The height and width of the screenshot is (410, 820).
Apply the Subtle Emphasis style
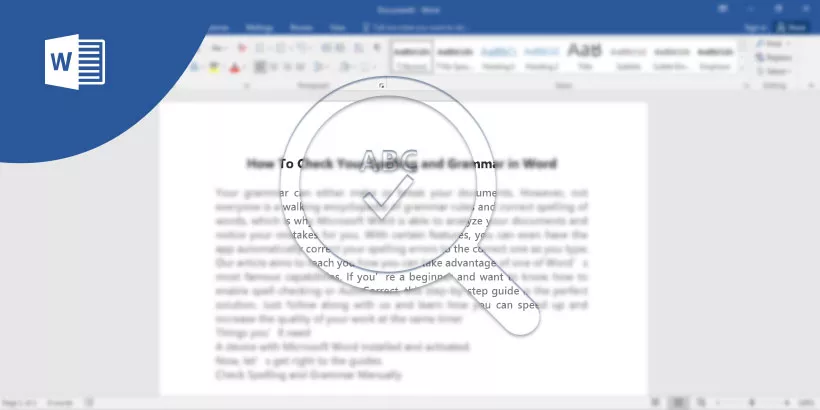coord(671,56)
